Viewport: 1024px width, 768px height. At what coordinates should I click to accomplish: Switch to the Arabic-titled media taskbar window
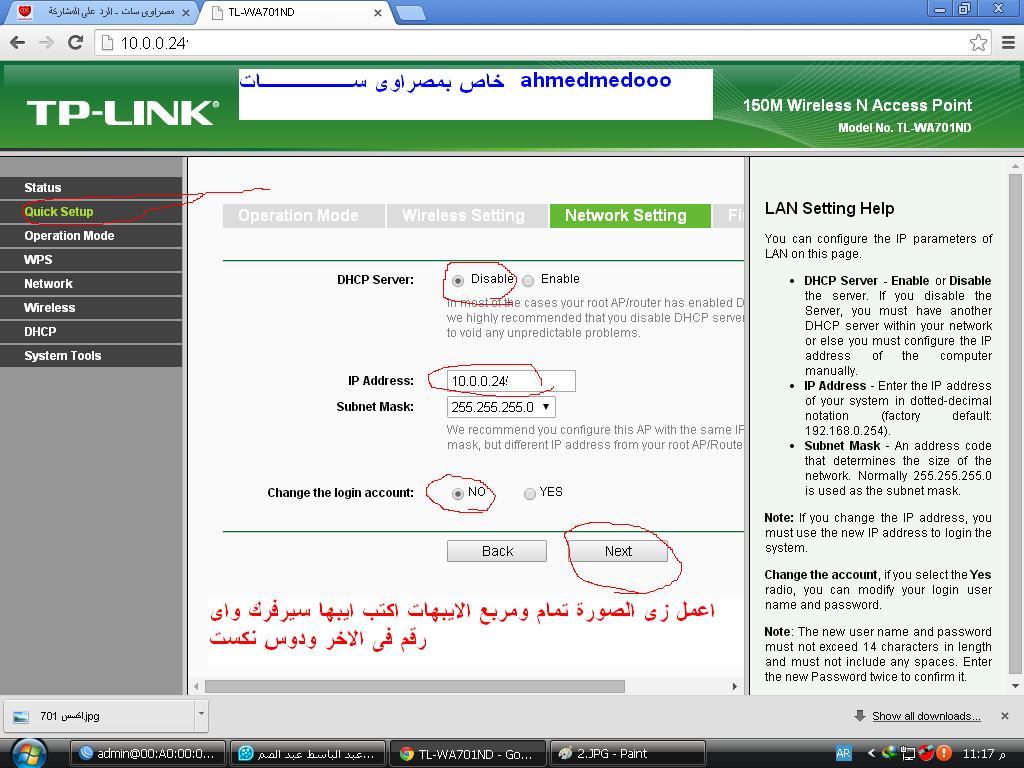(308, 754)
